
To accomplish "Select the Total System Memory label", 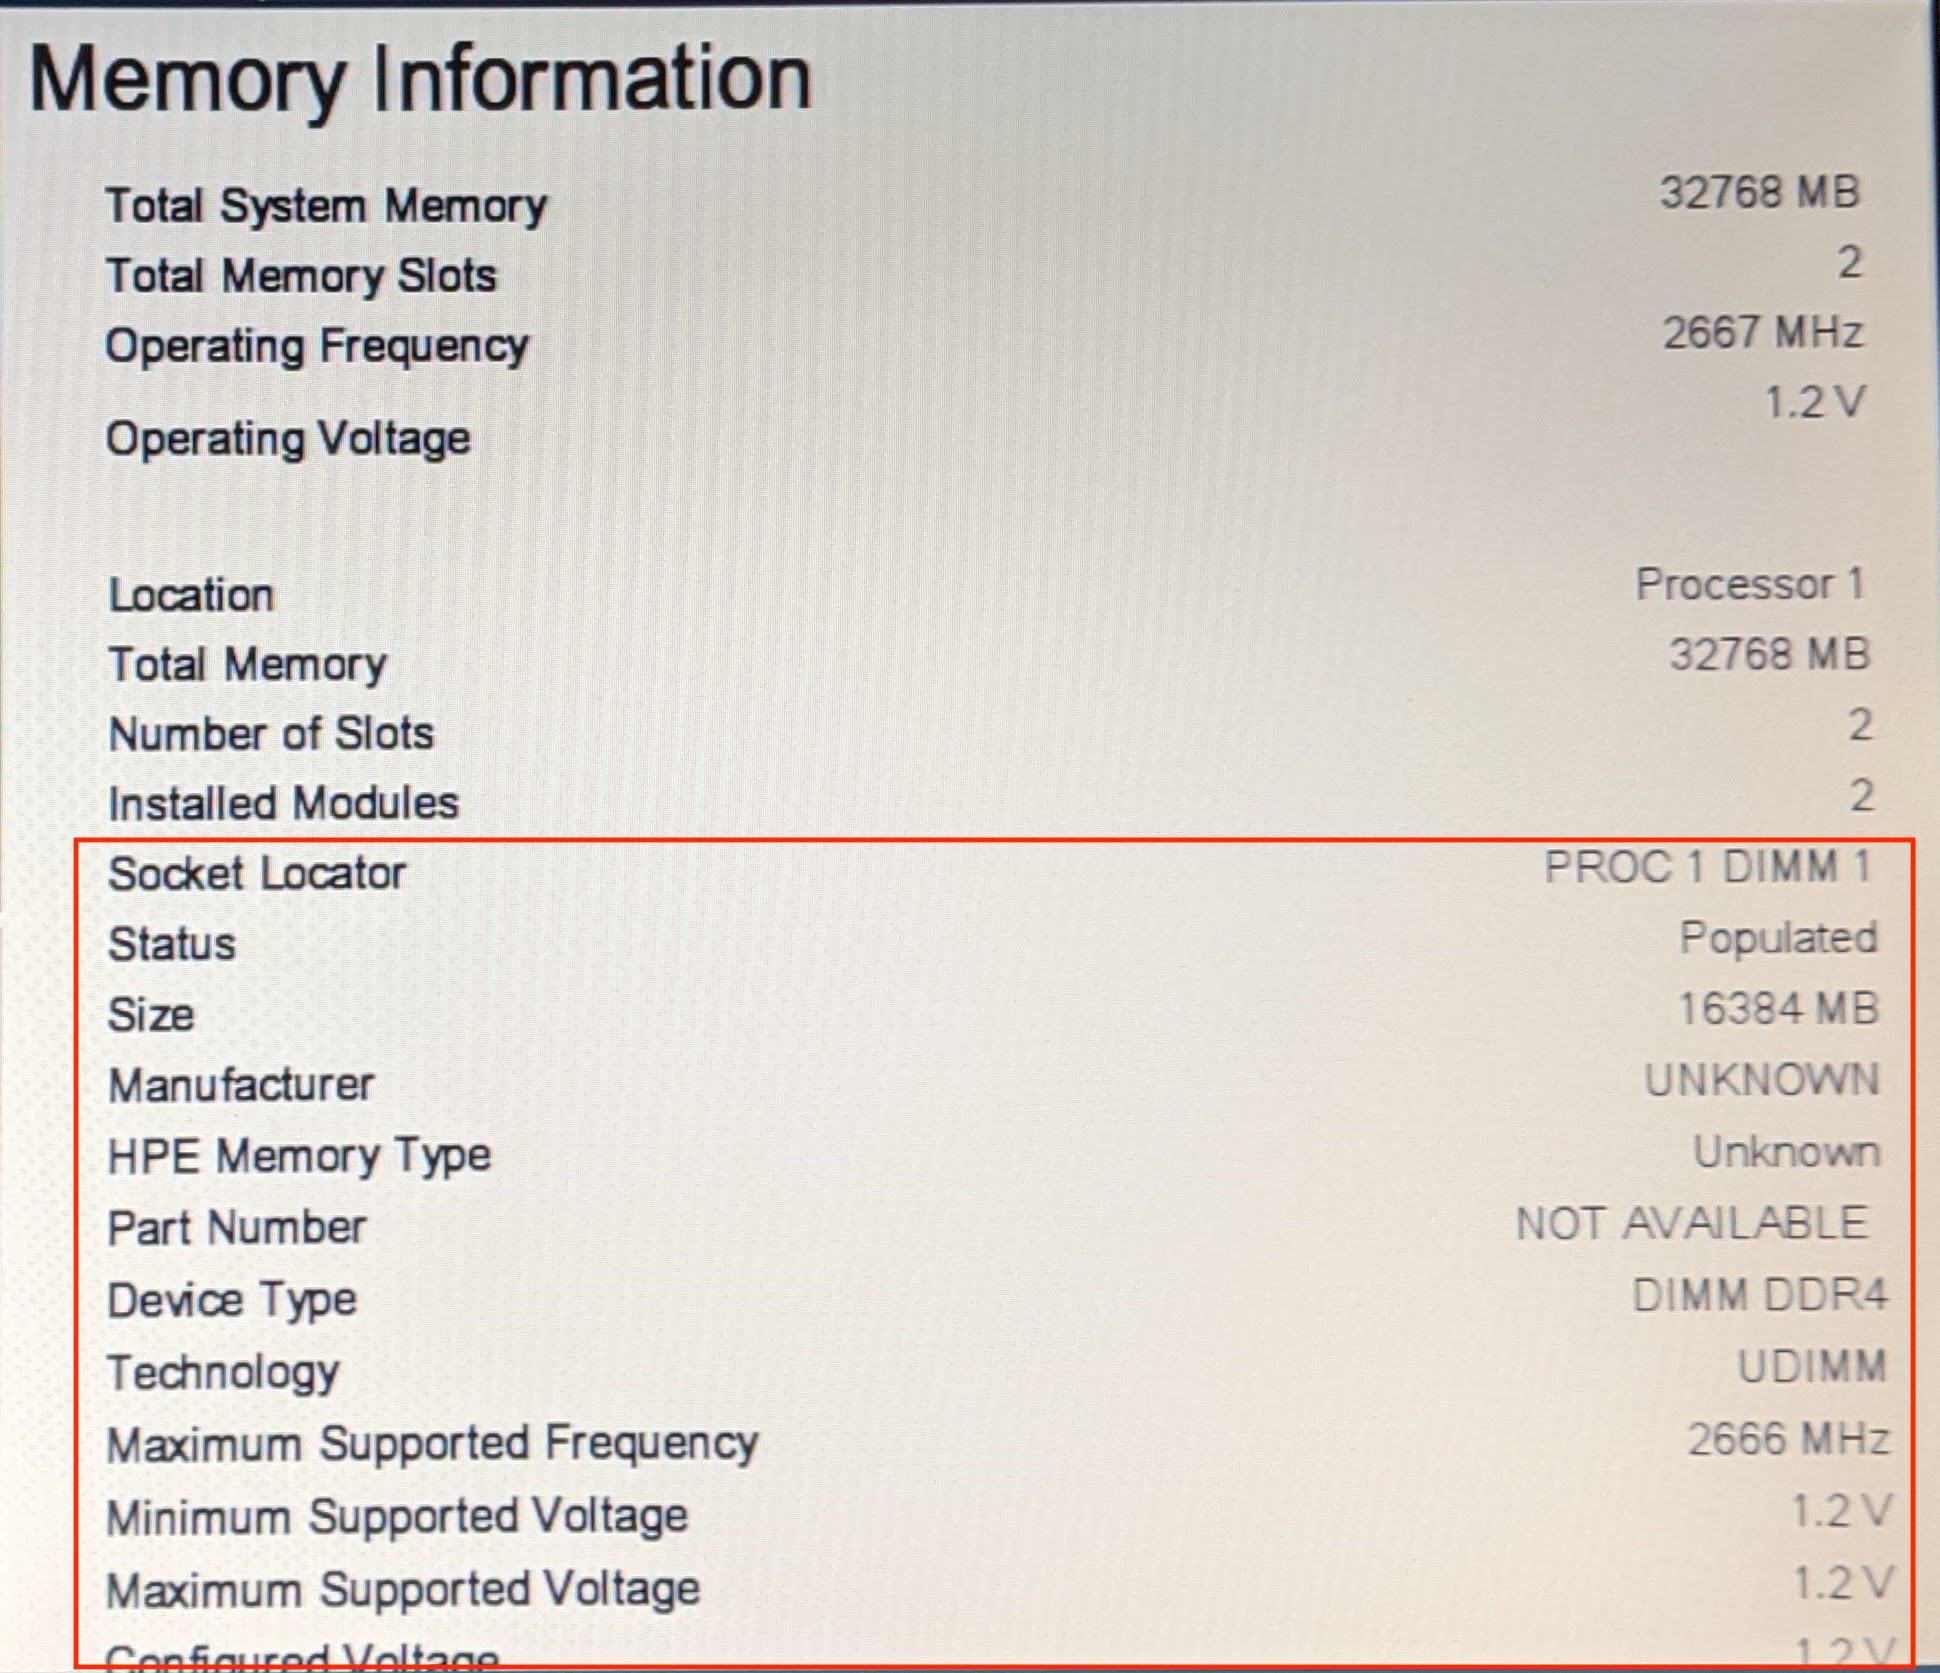I will 326,207.
